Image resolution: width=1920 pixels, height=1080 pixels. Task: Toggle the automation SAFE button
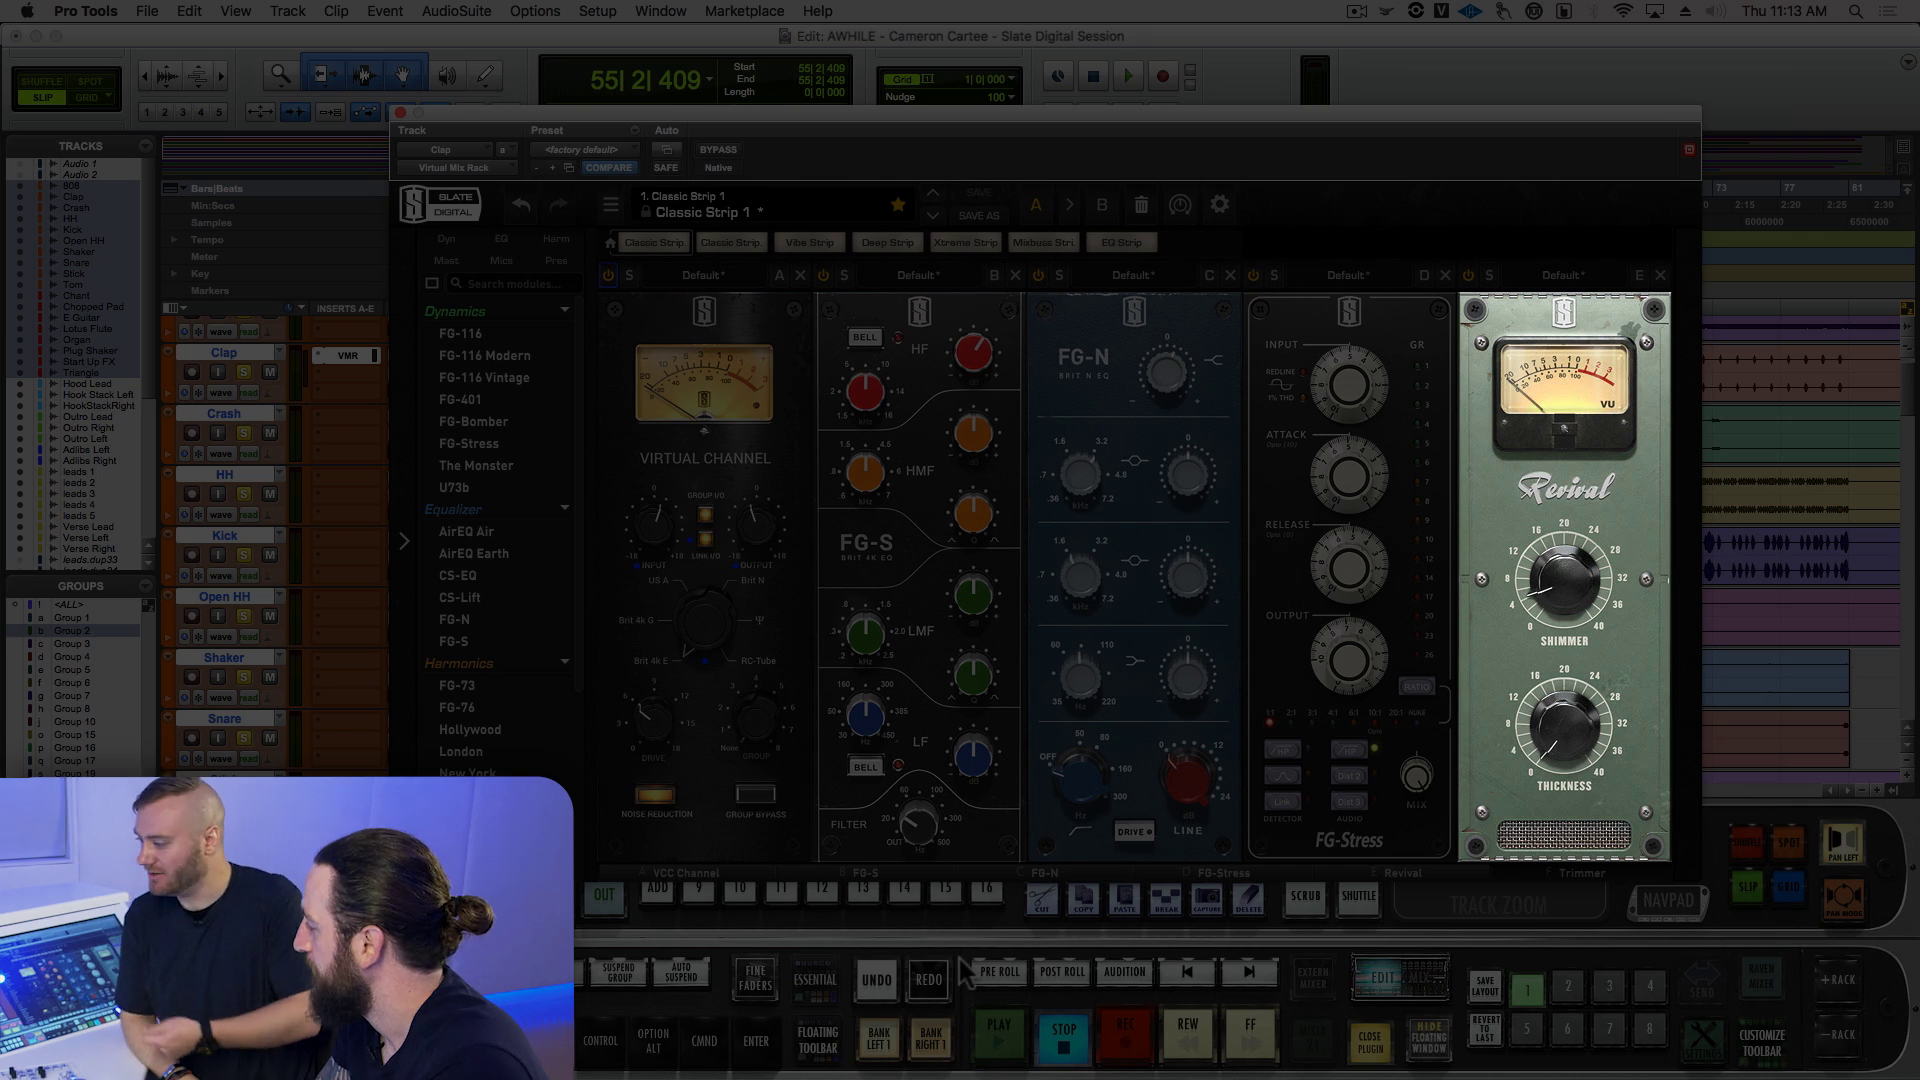(x=665, y=168)
